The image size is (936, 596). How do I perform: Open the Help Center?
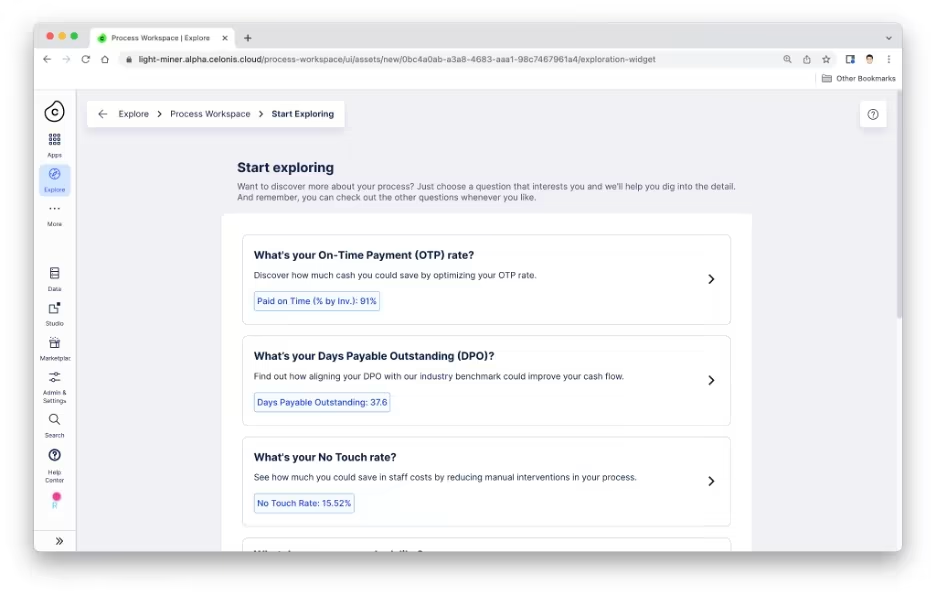tap(54, 465)
